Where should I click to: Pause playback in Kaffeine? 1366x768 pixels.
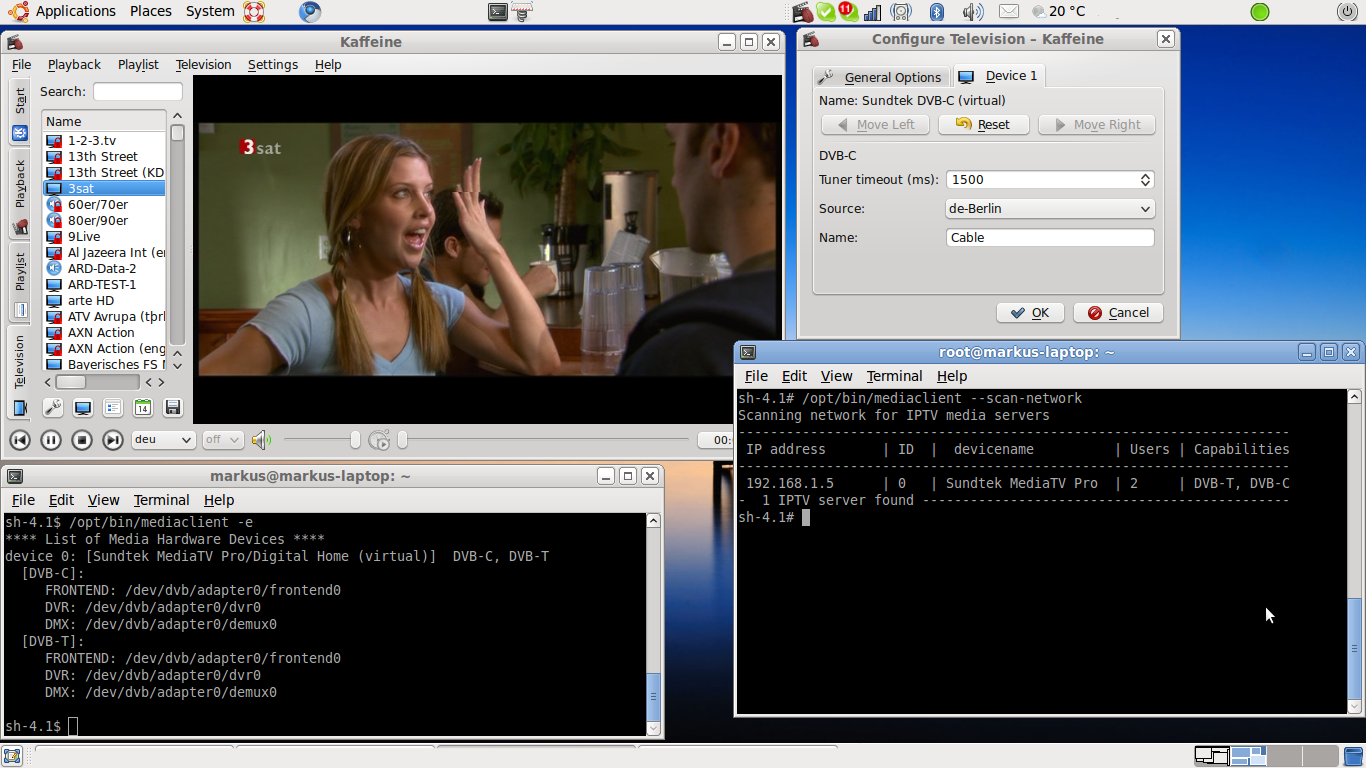click(x=51, y=440)
